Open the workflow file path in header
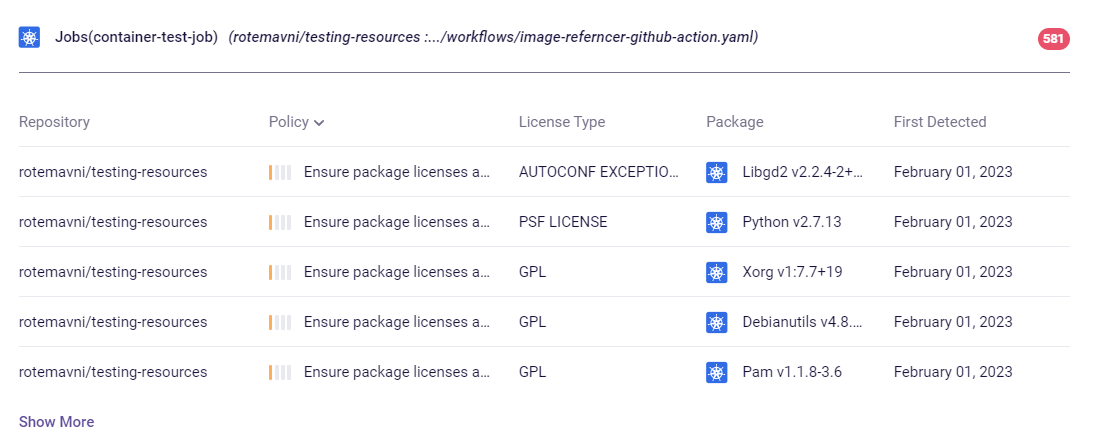This screenshot has width=1106, height=443. tap(493, 38)
